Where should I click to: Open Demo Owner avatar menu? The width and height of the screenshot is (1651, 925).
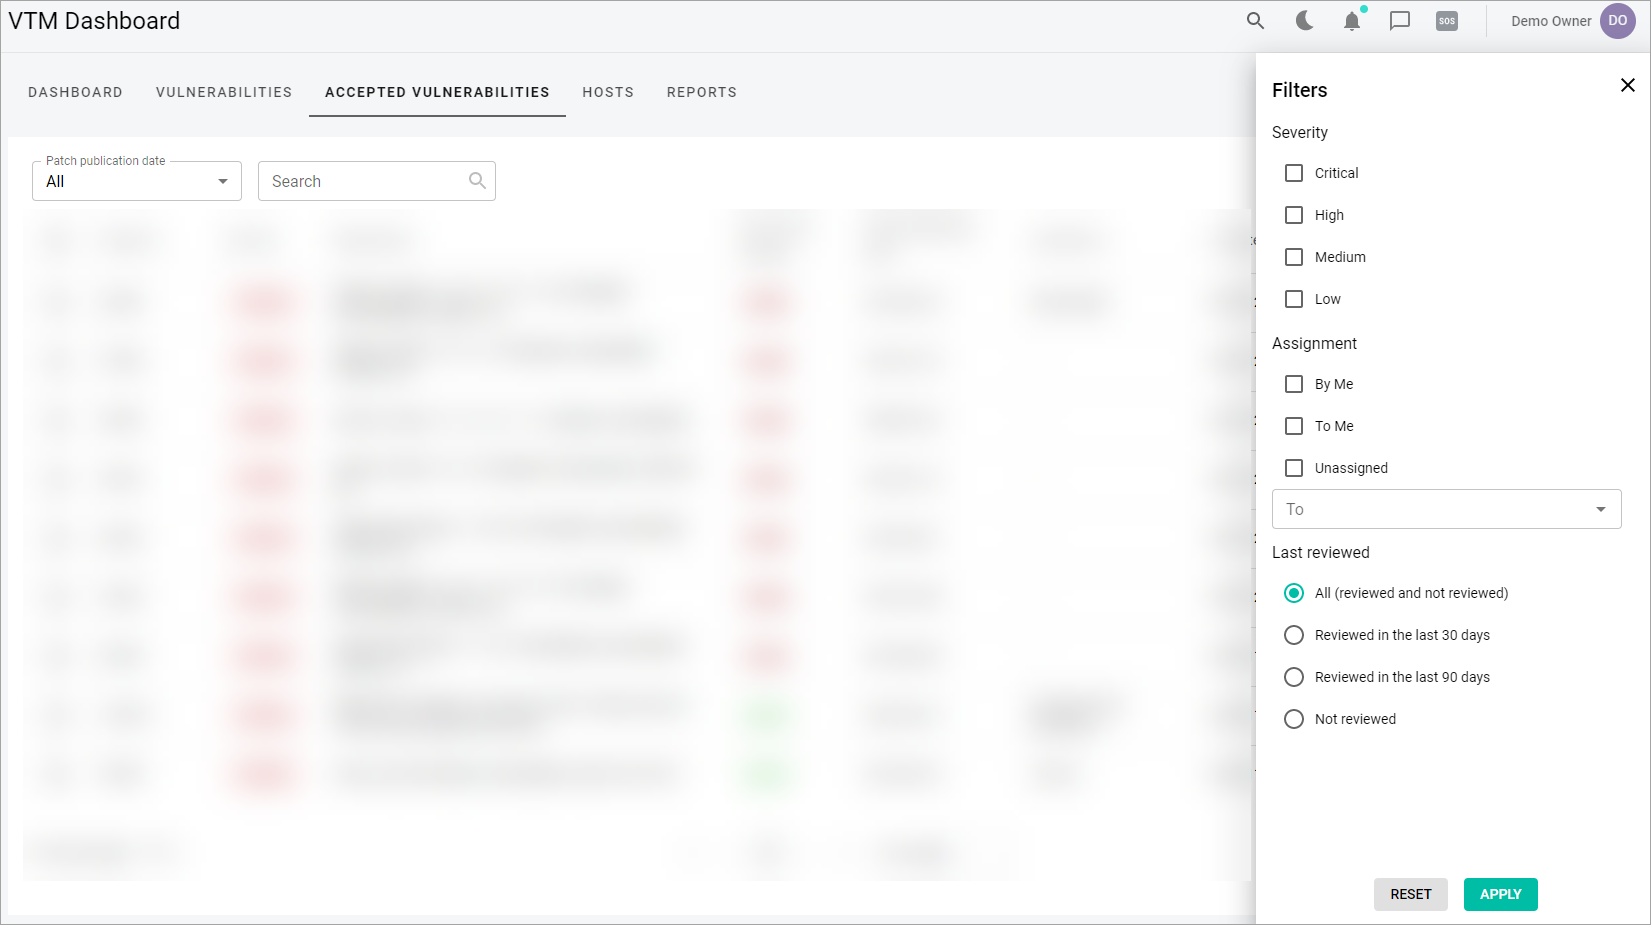click(x=1617, y=20)
